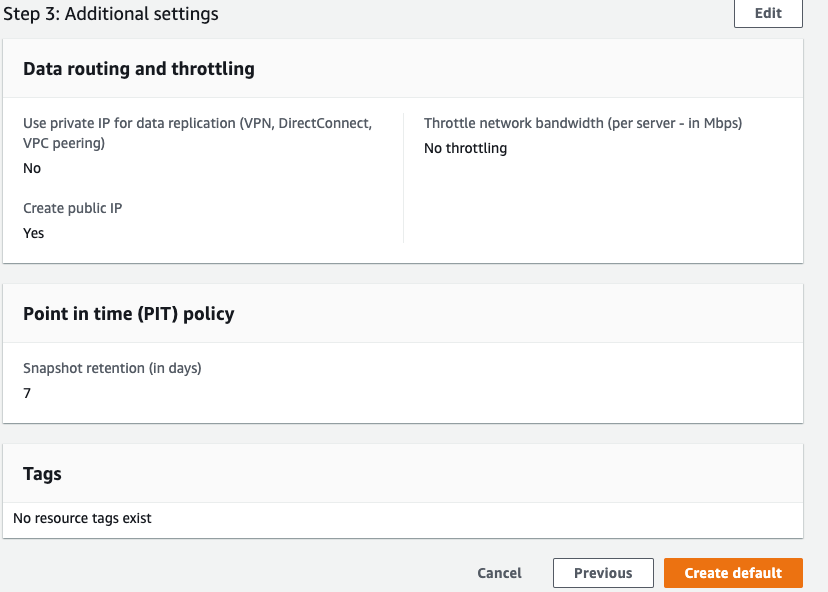
Task: Click the vertical divider in Data routing panel
Action: click(403, 177)
